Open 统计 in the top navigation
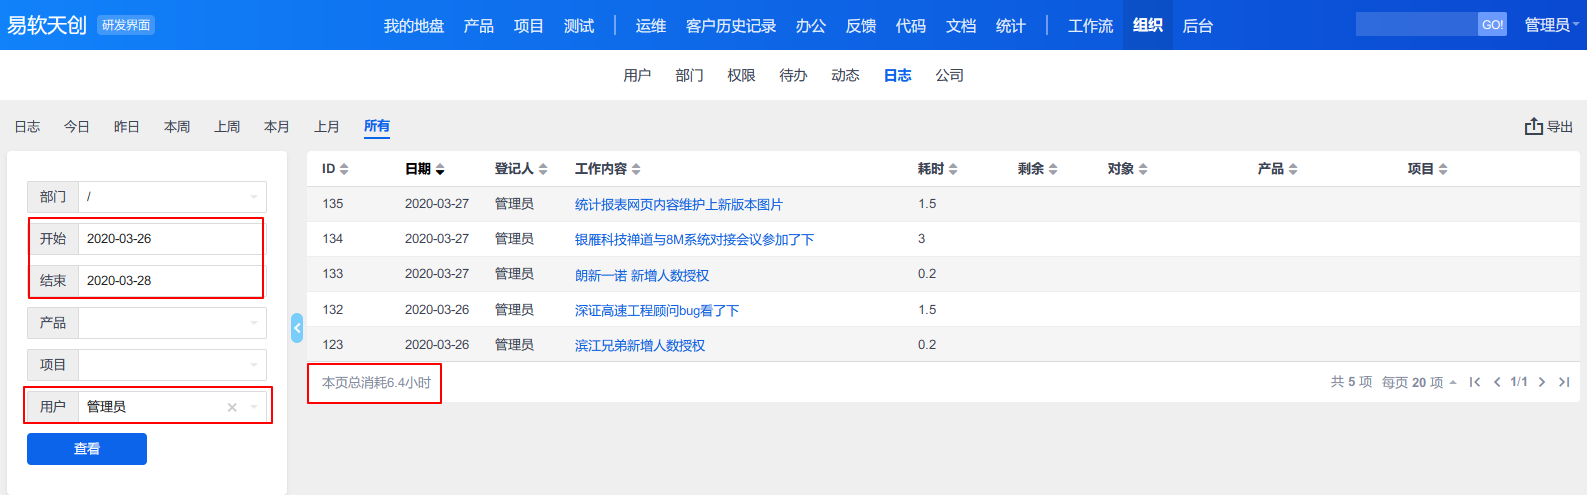1587x495 pixels. click(1010, 26)
